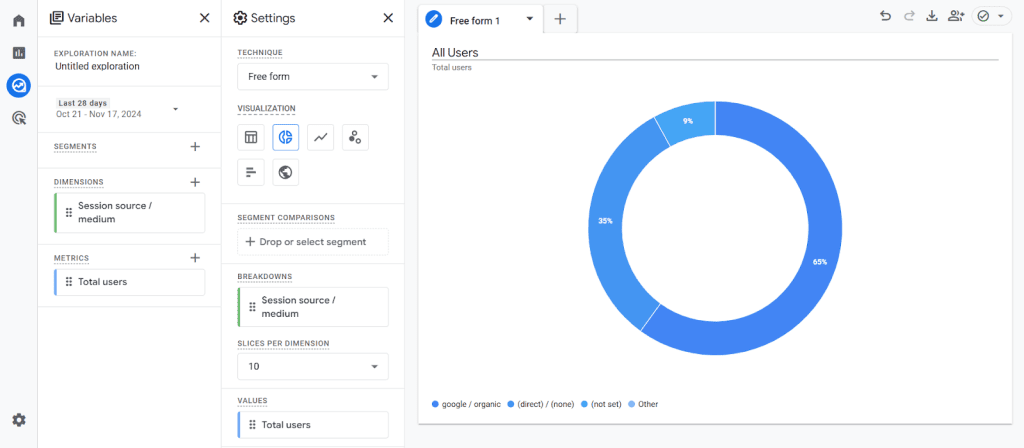Screen dimensions: 1024x448
Task: Add a new exploration tab
Action: pyautogui.click(x=560, y=19)
